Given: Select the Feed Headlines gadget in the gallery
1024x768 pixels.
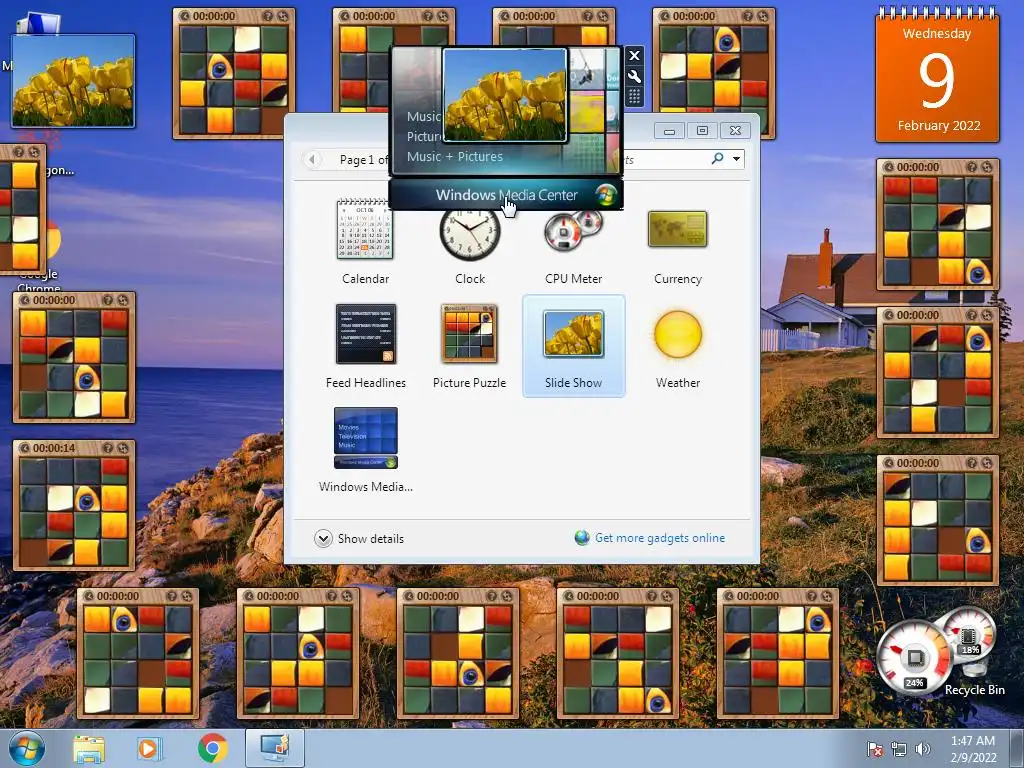Looking at the screenshot, I should pyautogui.click(x=366, y=346).
